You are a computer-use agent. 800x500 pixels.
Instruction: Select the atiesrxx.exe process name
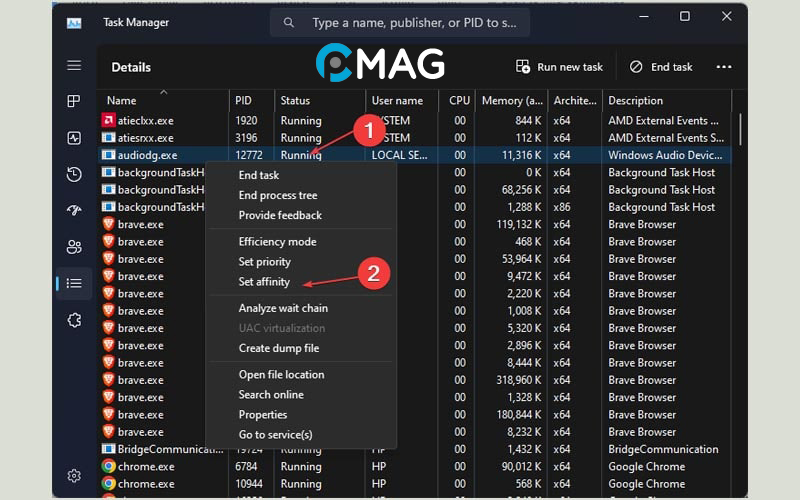145,138
